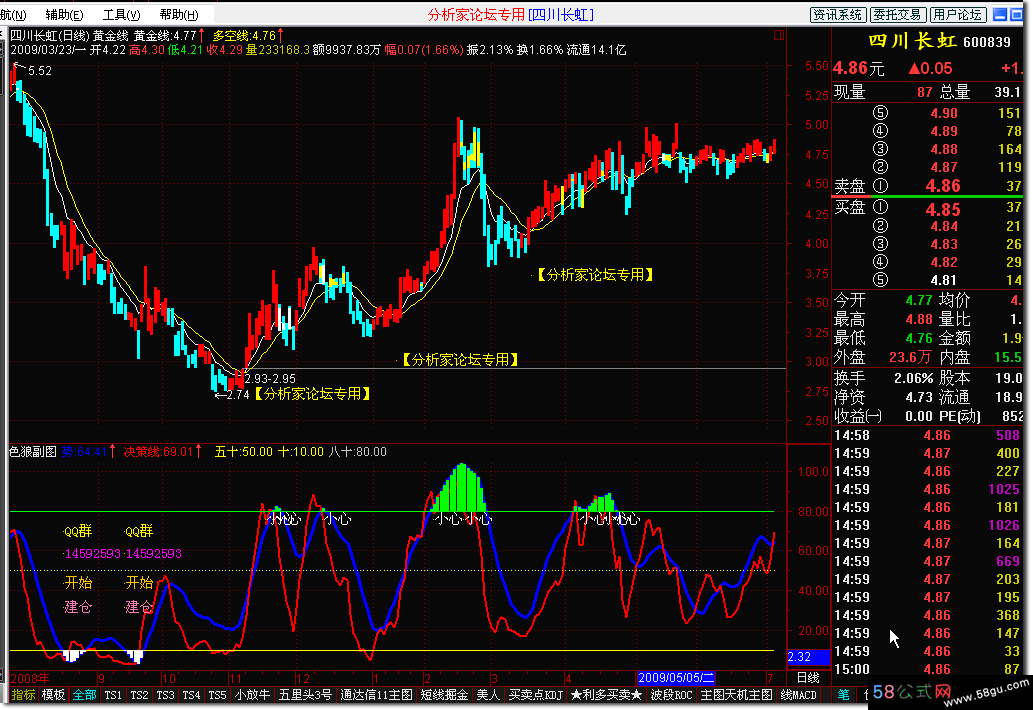
Task: Select the 小放牛 indicator tab
Action: coord(253,695)
